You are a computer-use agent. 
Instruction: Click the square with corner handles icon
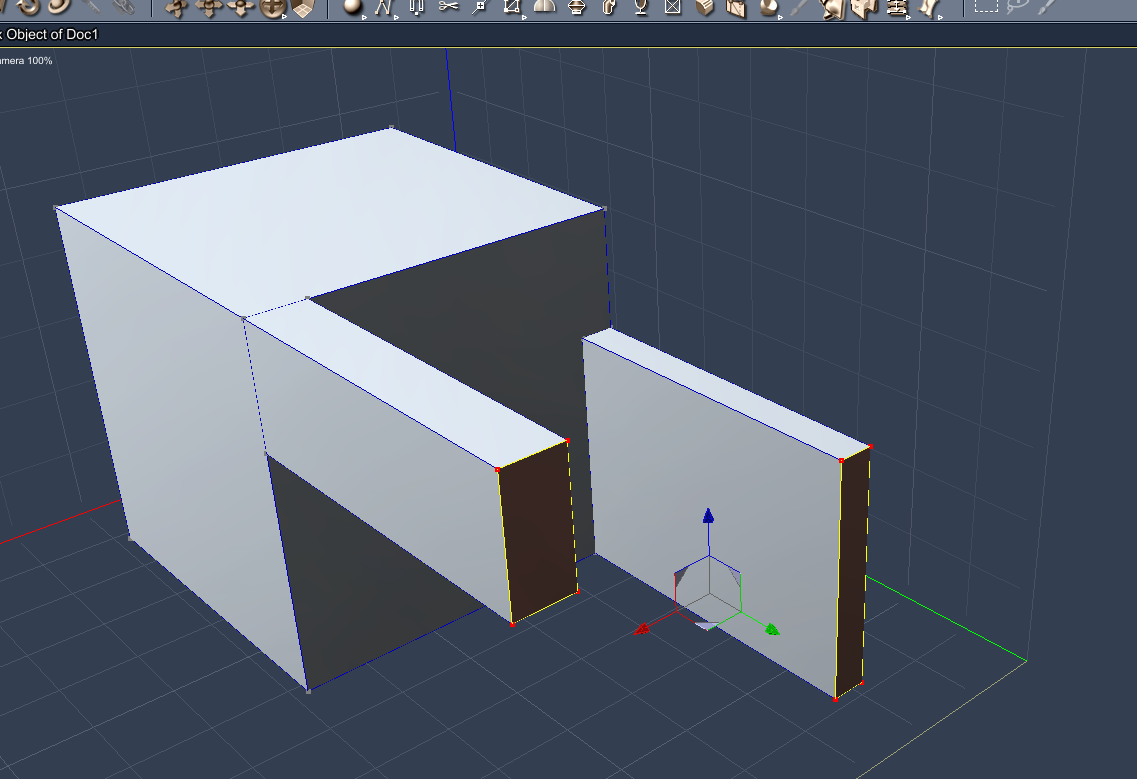[x=511, y=7]
